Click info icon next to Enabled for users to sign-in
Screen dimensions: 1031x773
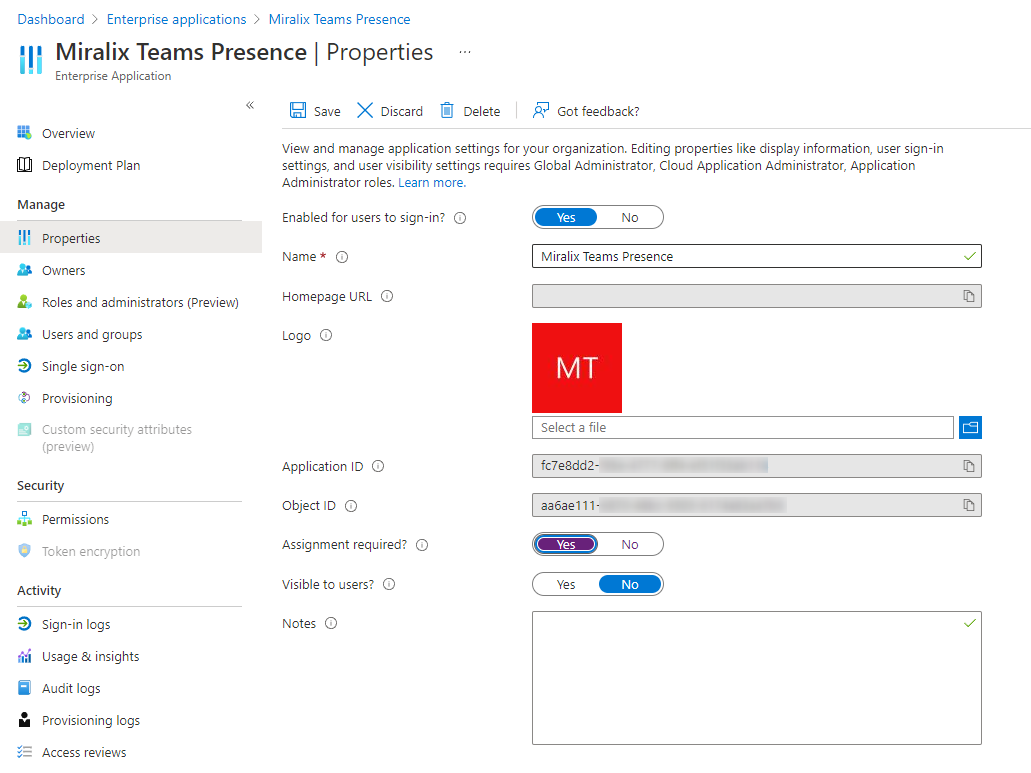point(460,218)
